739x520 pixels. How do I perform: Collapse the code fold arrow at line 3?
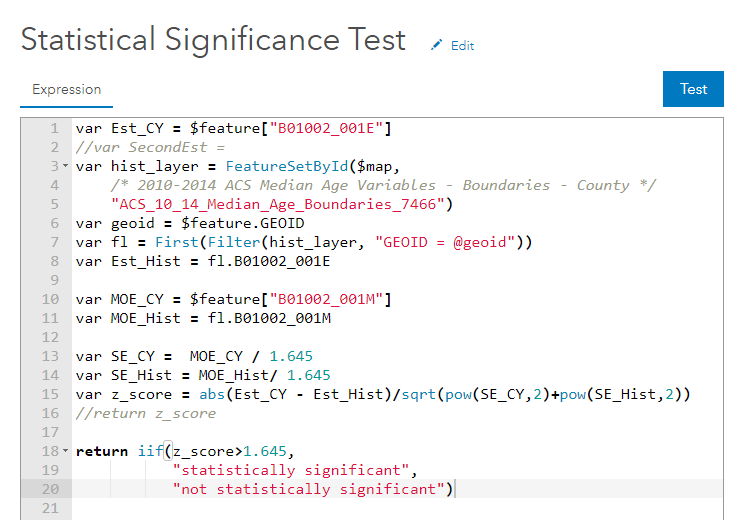click(x=66, y=166)
